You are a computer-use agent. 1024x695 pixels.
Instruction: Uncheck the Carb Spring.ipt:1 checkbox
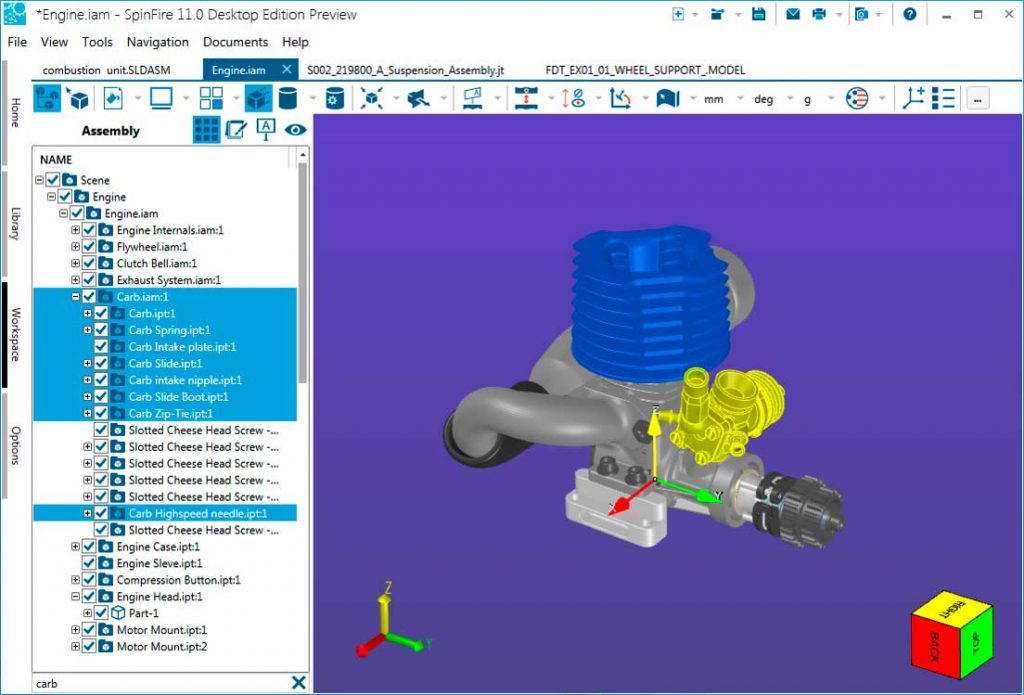101,330
